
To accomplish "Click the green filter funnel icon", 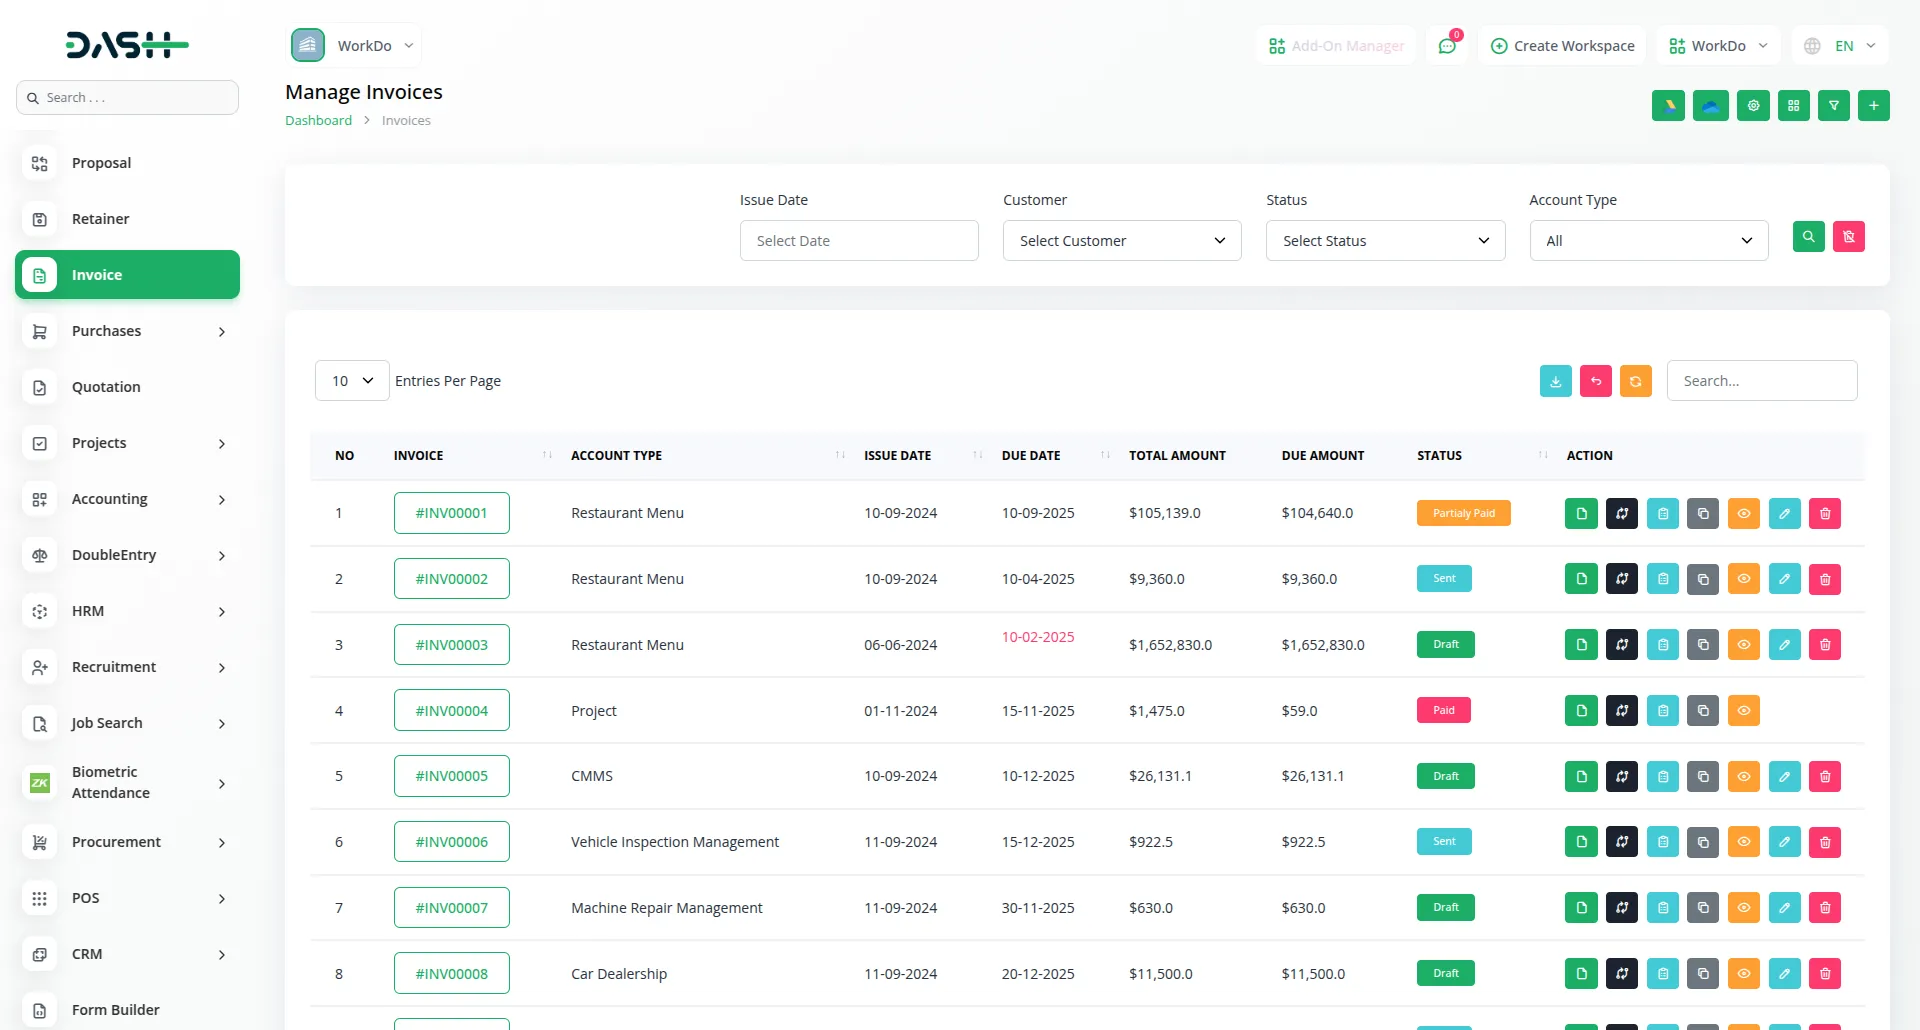I will [1834, 105].
